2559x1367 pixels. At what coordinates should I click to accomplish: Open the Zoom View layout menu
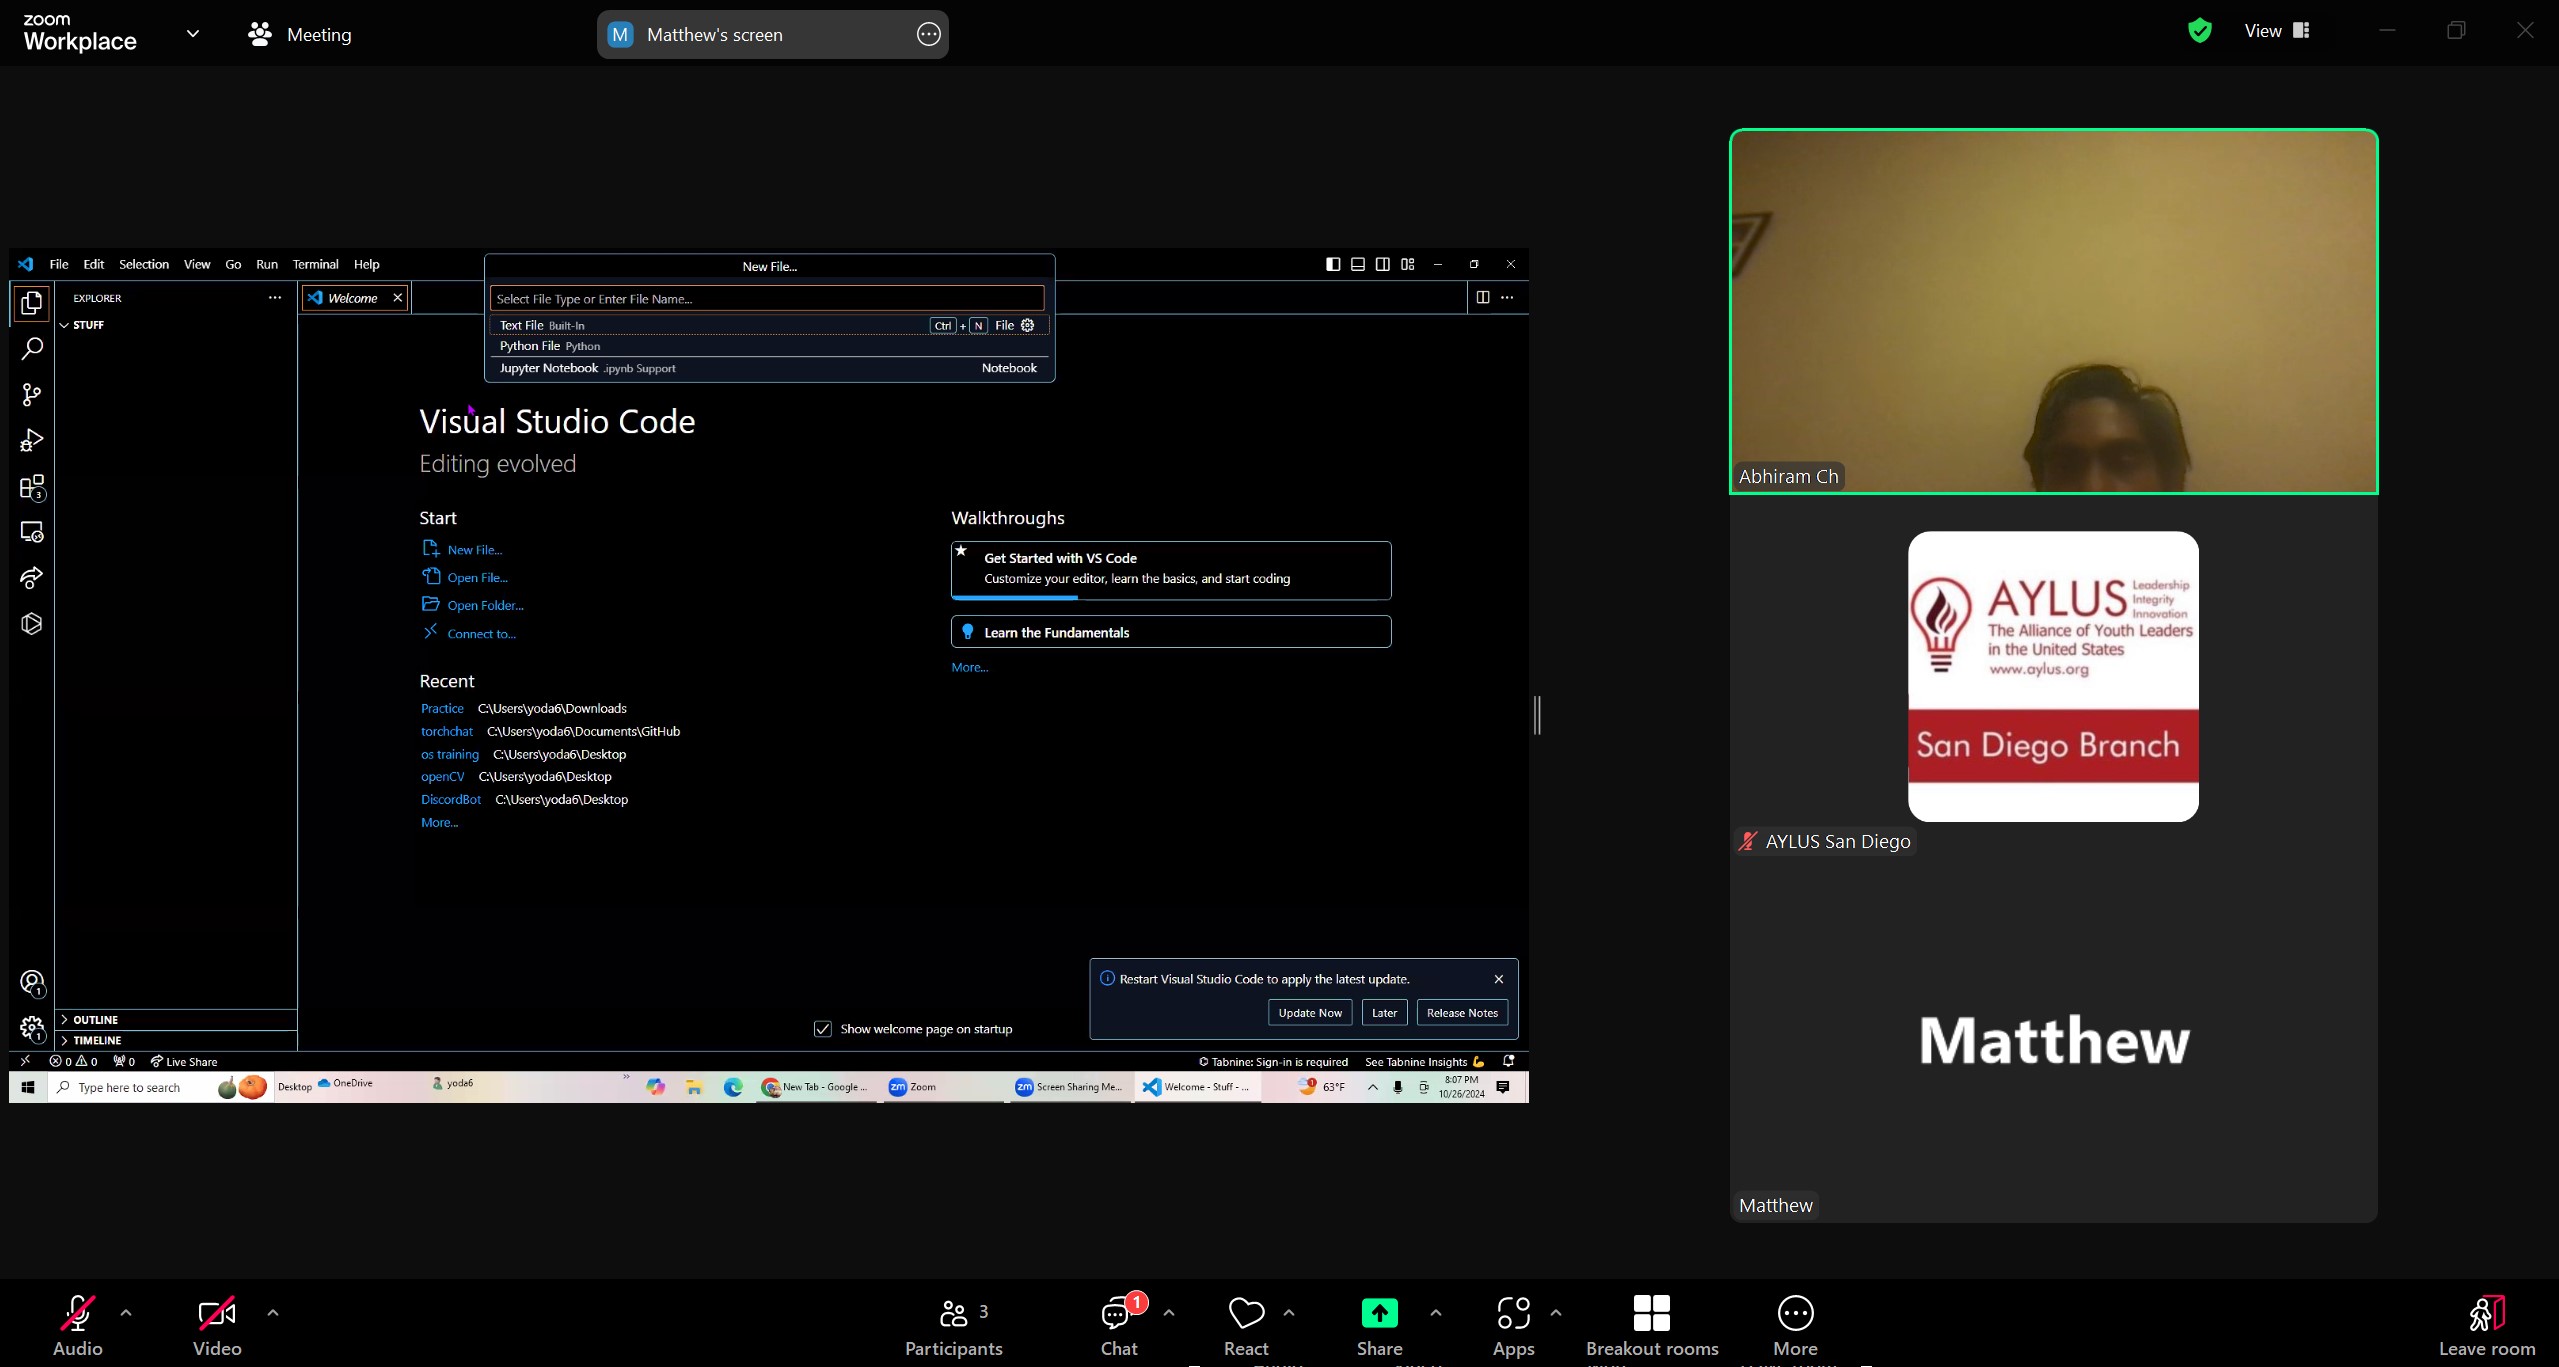tap(2277, 31)
